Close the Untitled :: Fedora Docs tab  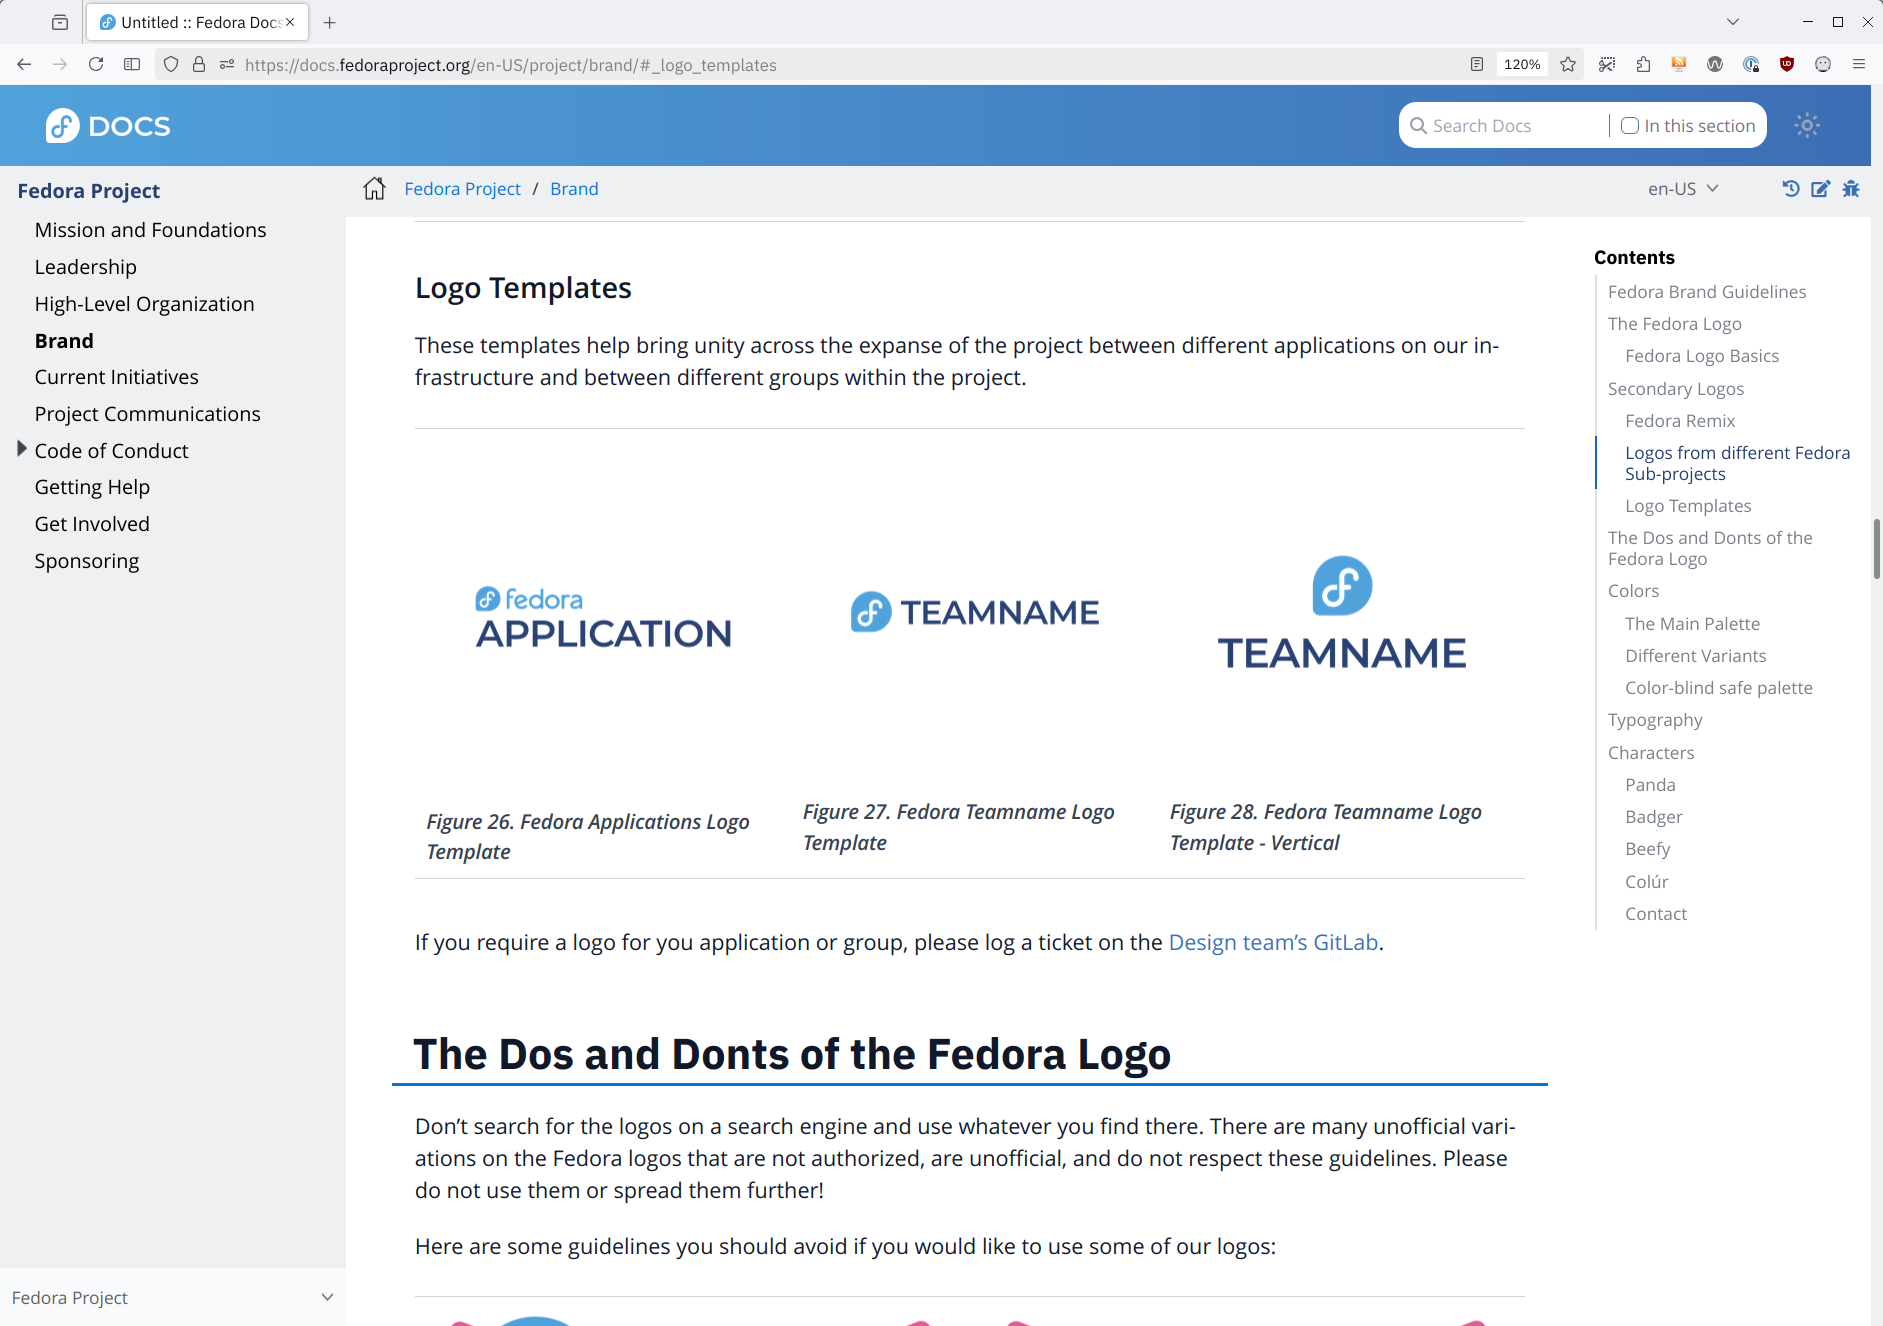[x=290, y=22]
